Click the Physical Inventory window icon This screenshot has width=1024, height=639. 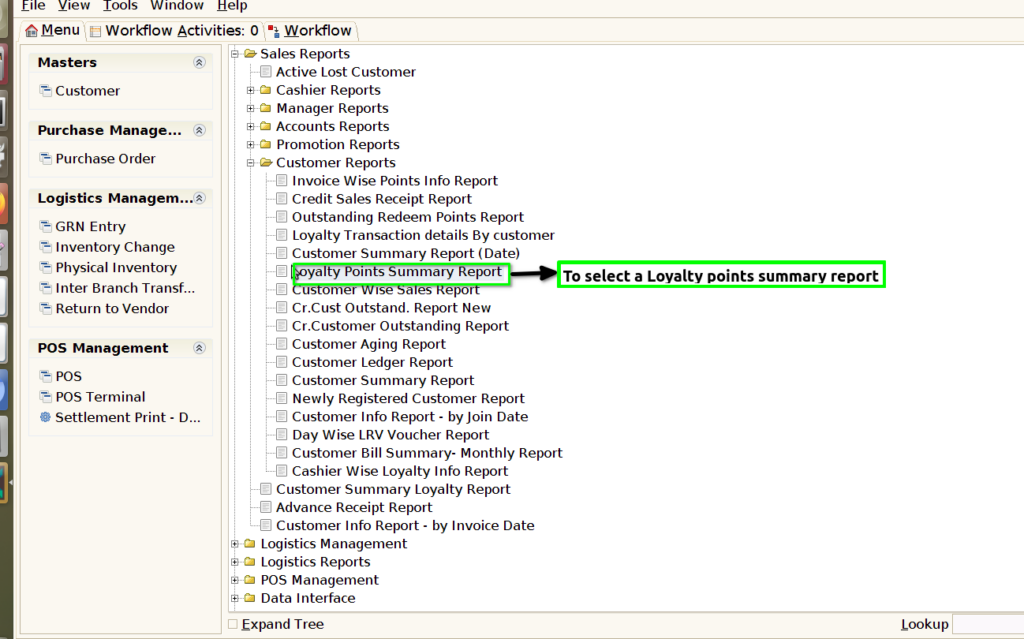click(45, 267)
